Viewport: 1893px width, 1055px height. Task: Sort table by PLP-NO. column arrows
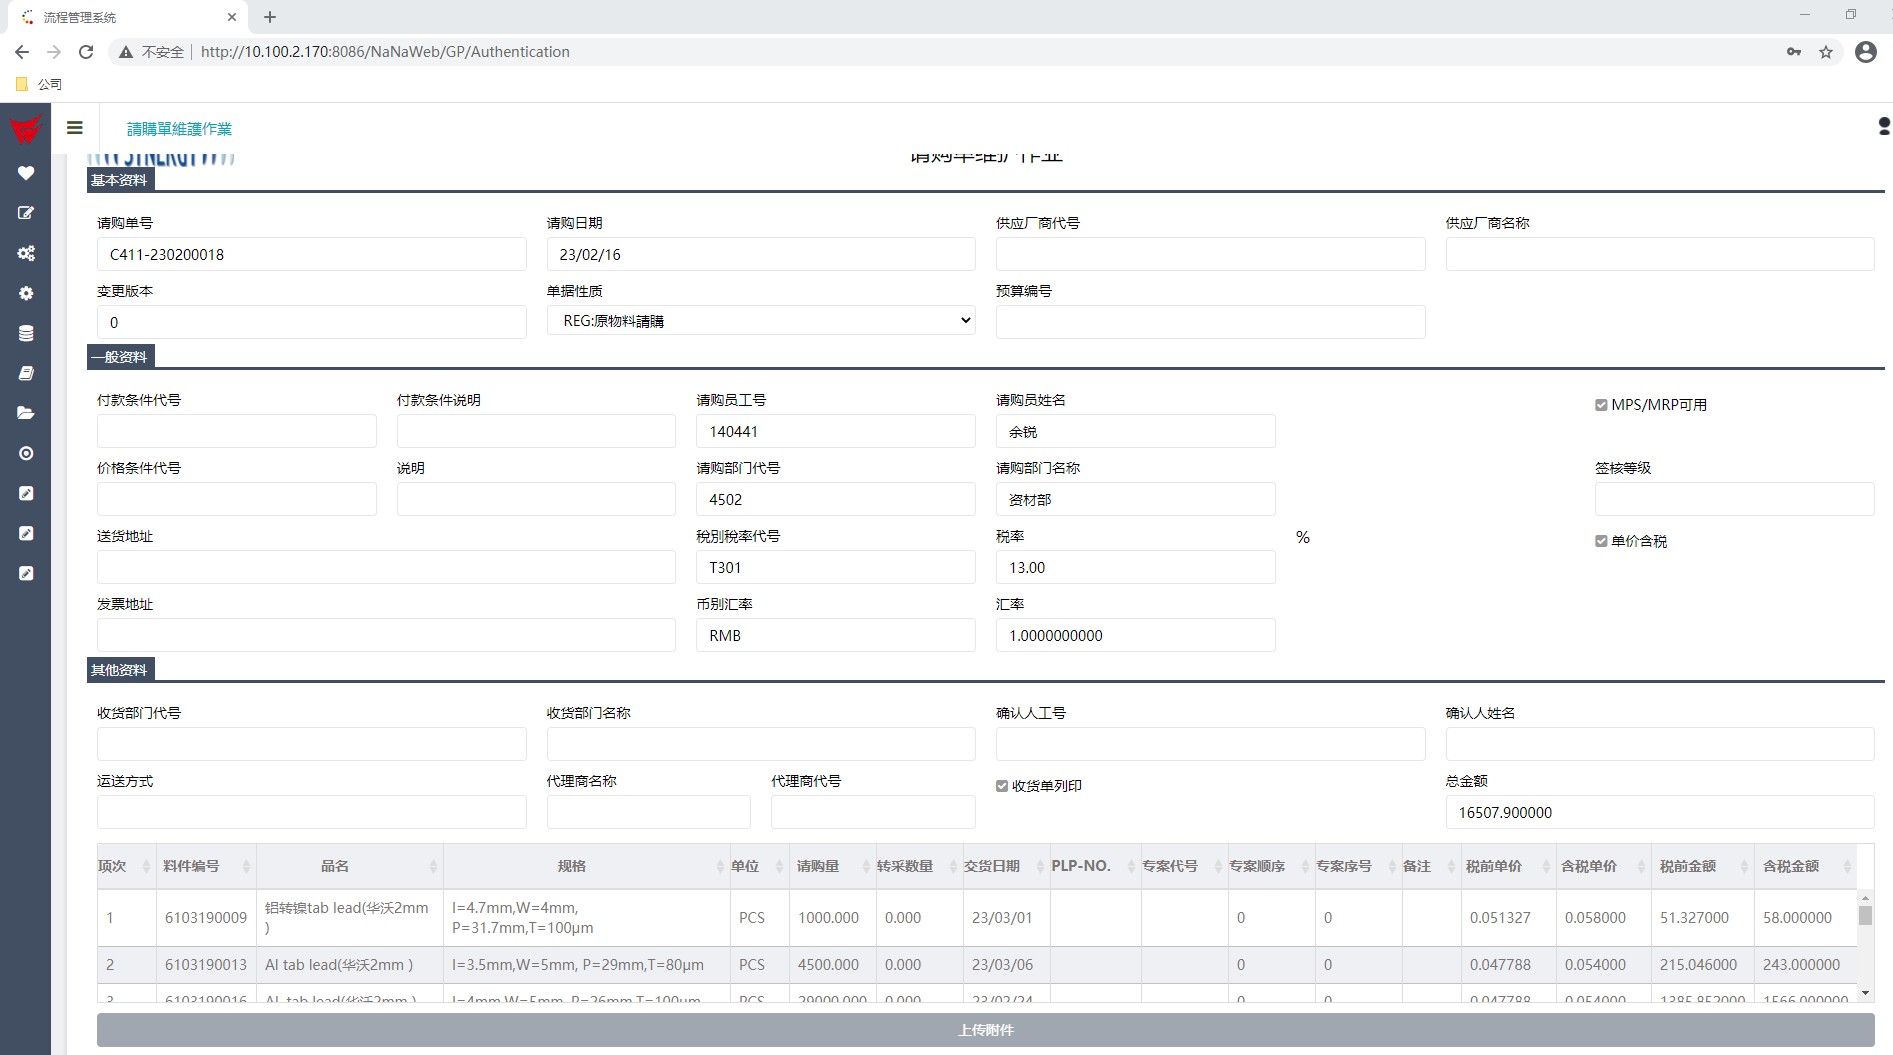(1131, 866)
